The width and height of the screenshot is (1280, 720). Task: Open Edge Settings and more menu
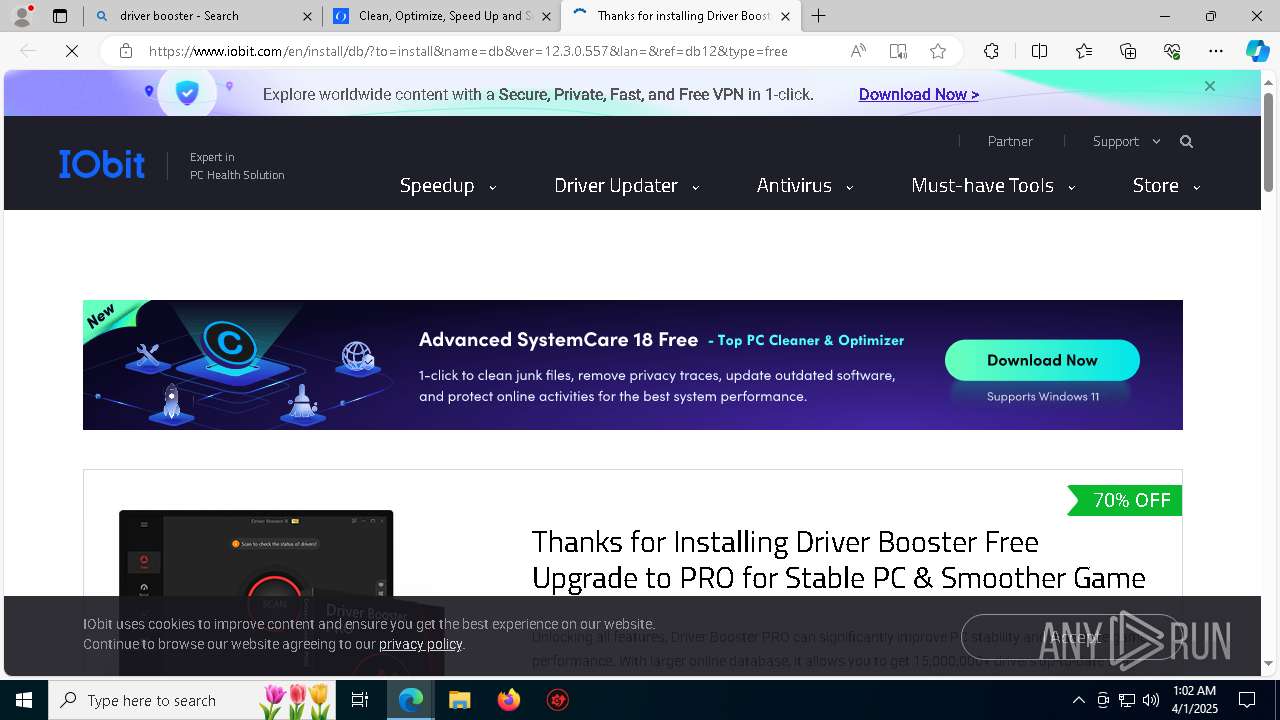(x=1216, y=51)
